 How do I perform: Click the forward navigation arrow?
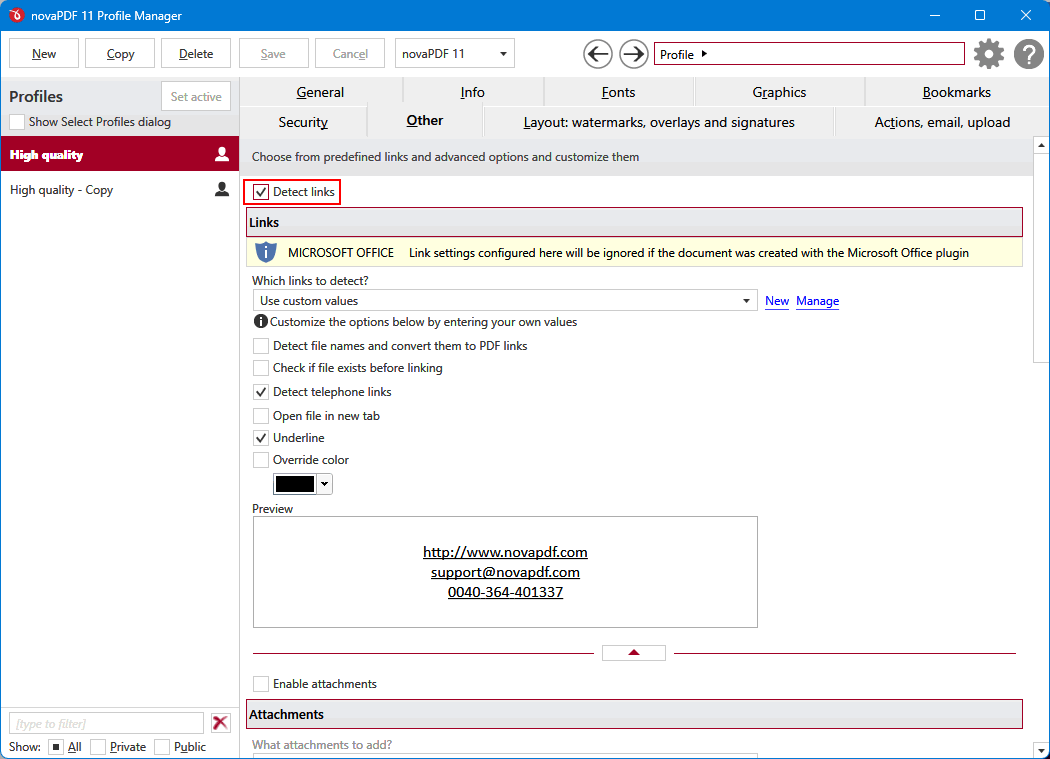click(x=634, y=53)
